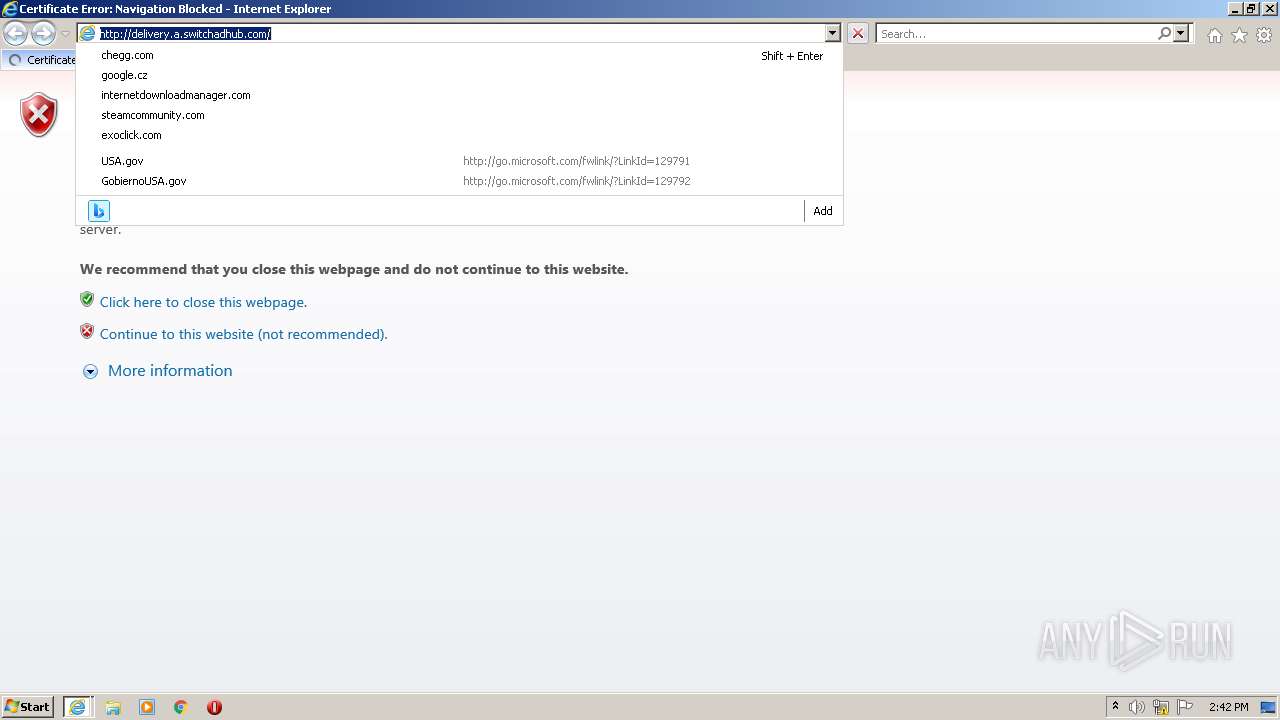Choose google.cz from the suggestions
Screen dimensions: 1280x720
click(x=460, y=75)
